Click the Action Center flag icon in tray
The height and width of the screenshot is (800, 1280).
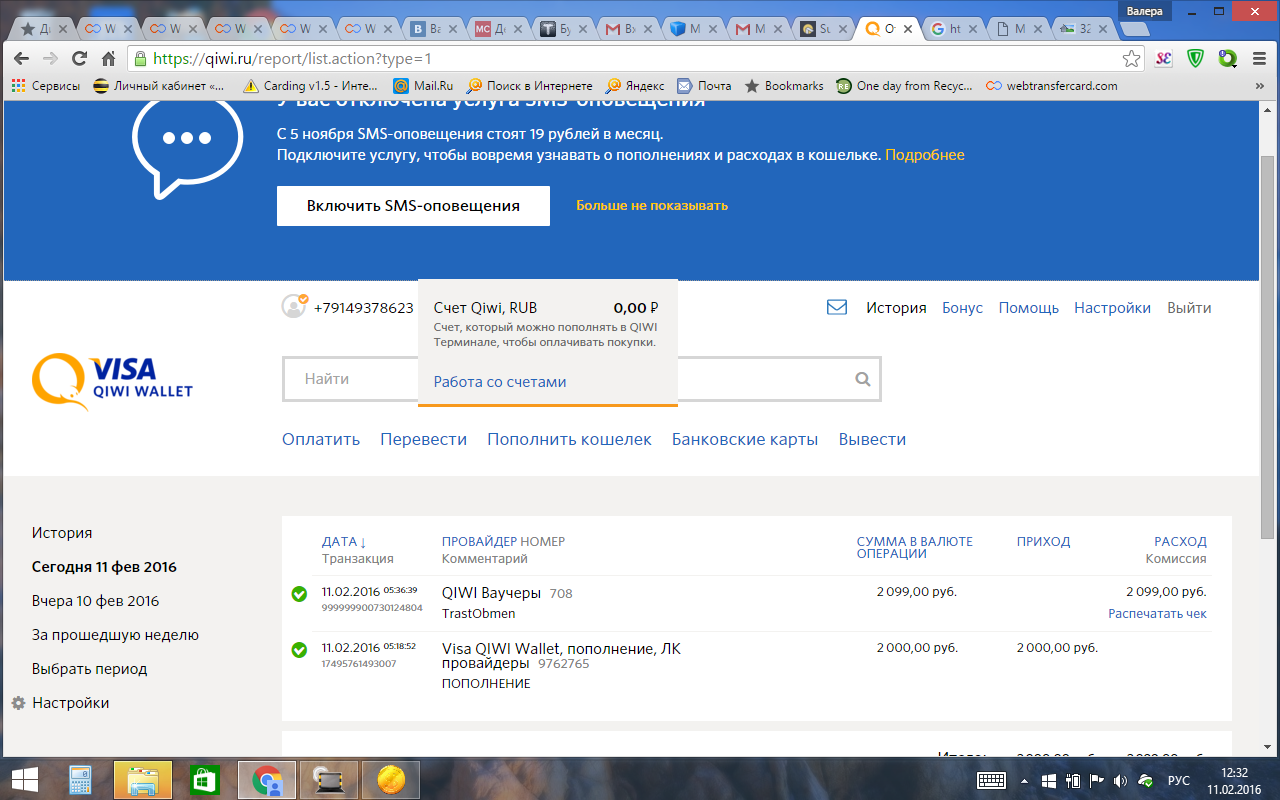[x=1096, y=780]
